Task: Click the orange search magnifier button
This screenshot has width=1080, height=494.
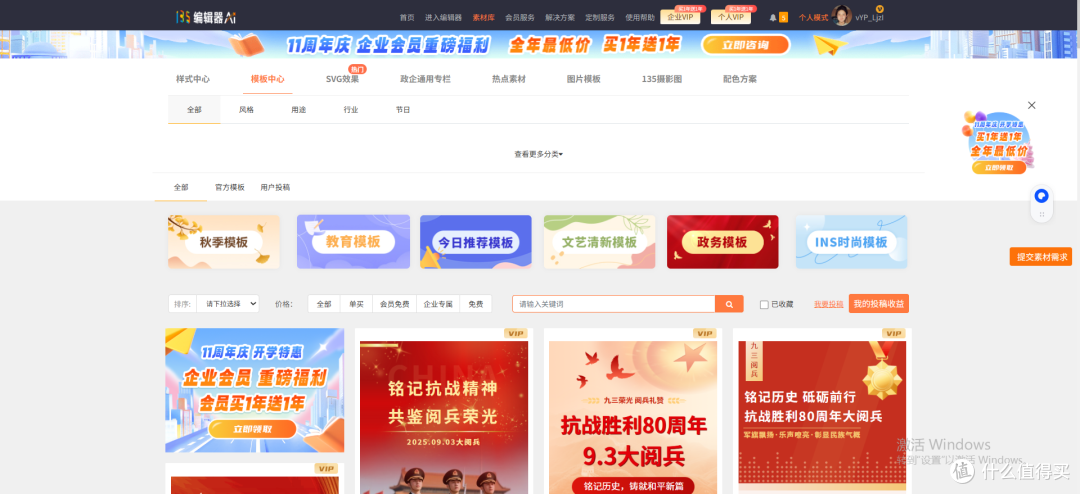Action: click(x=729, y=304)
